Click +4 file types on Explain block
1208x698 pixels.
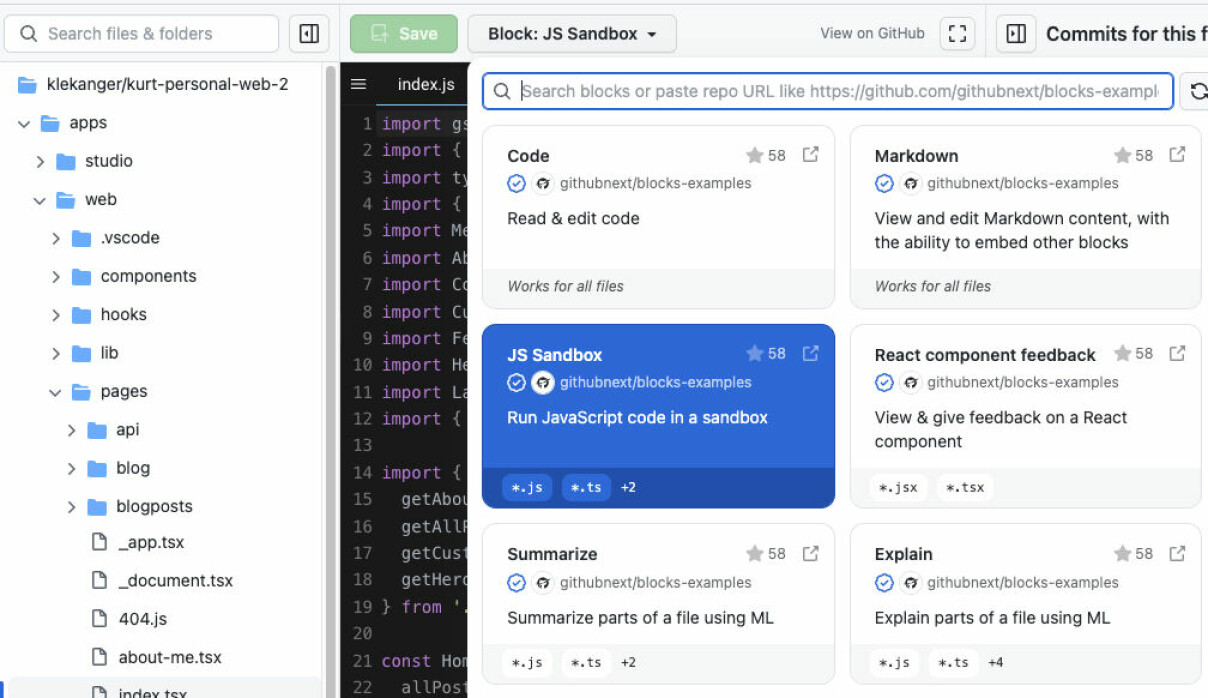[x=995, y=662]
